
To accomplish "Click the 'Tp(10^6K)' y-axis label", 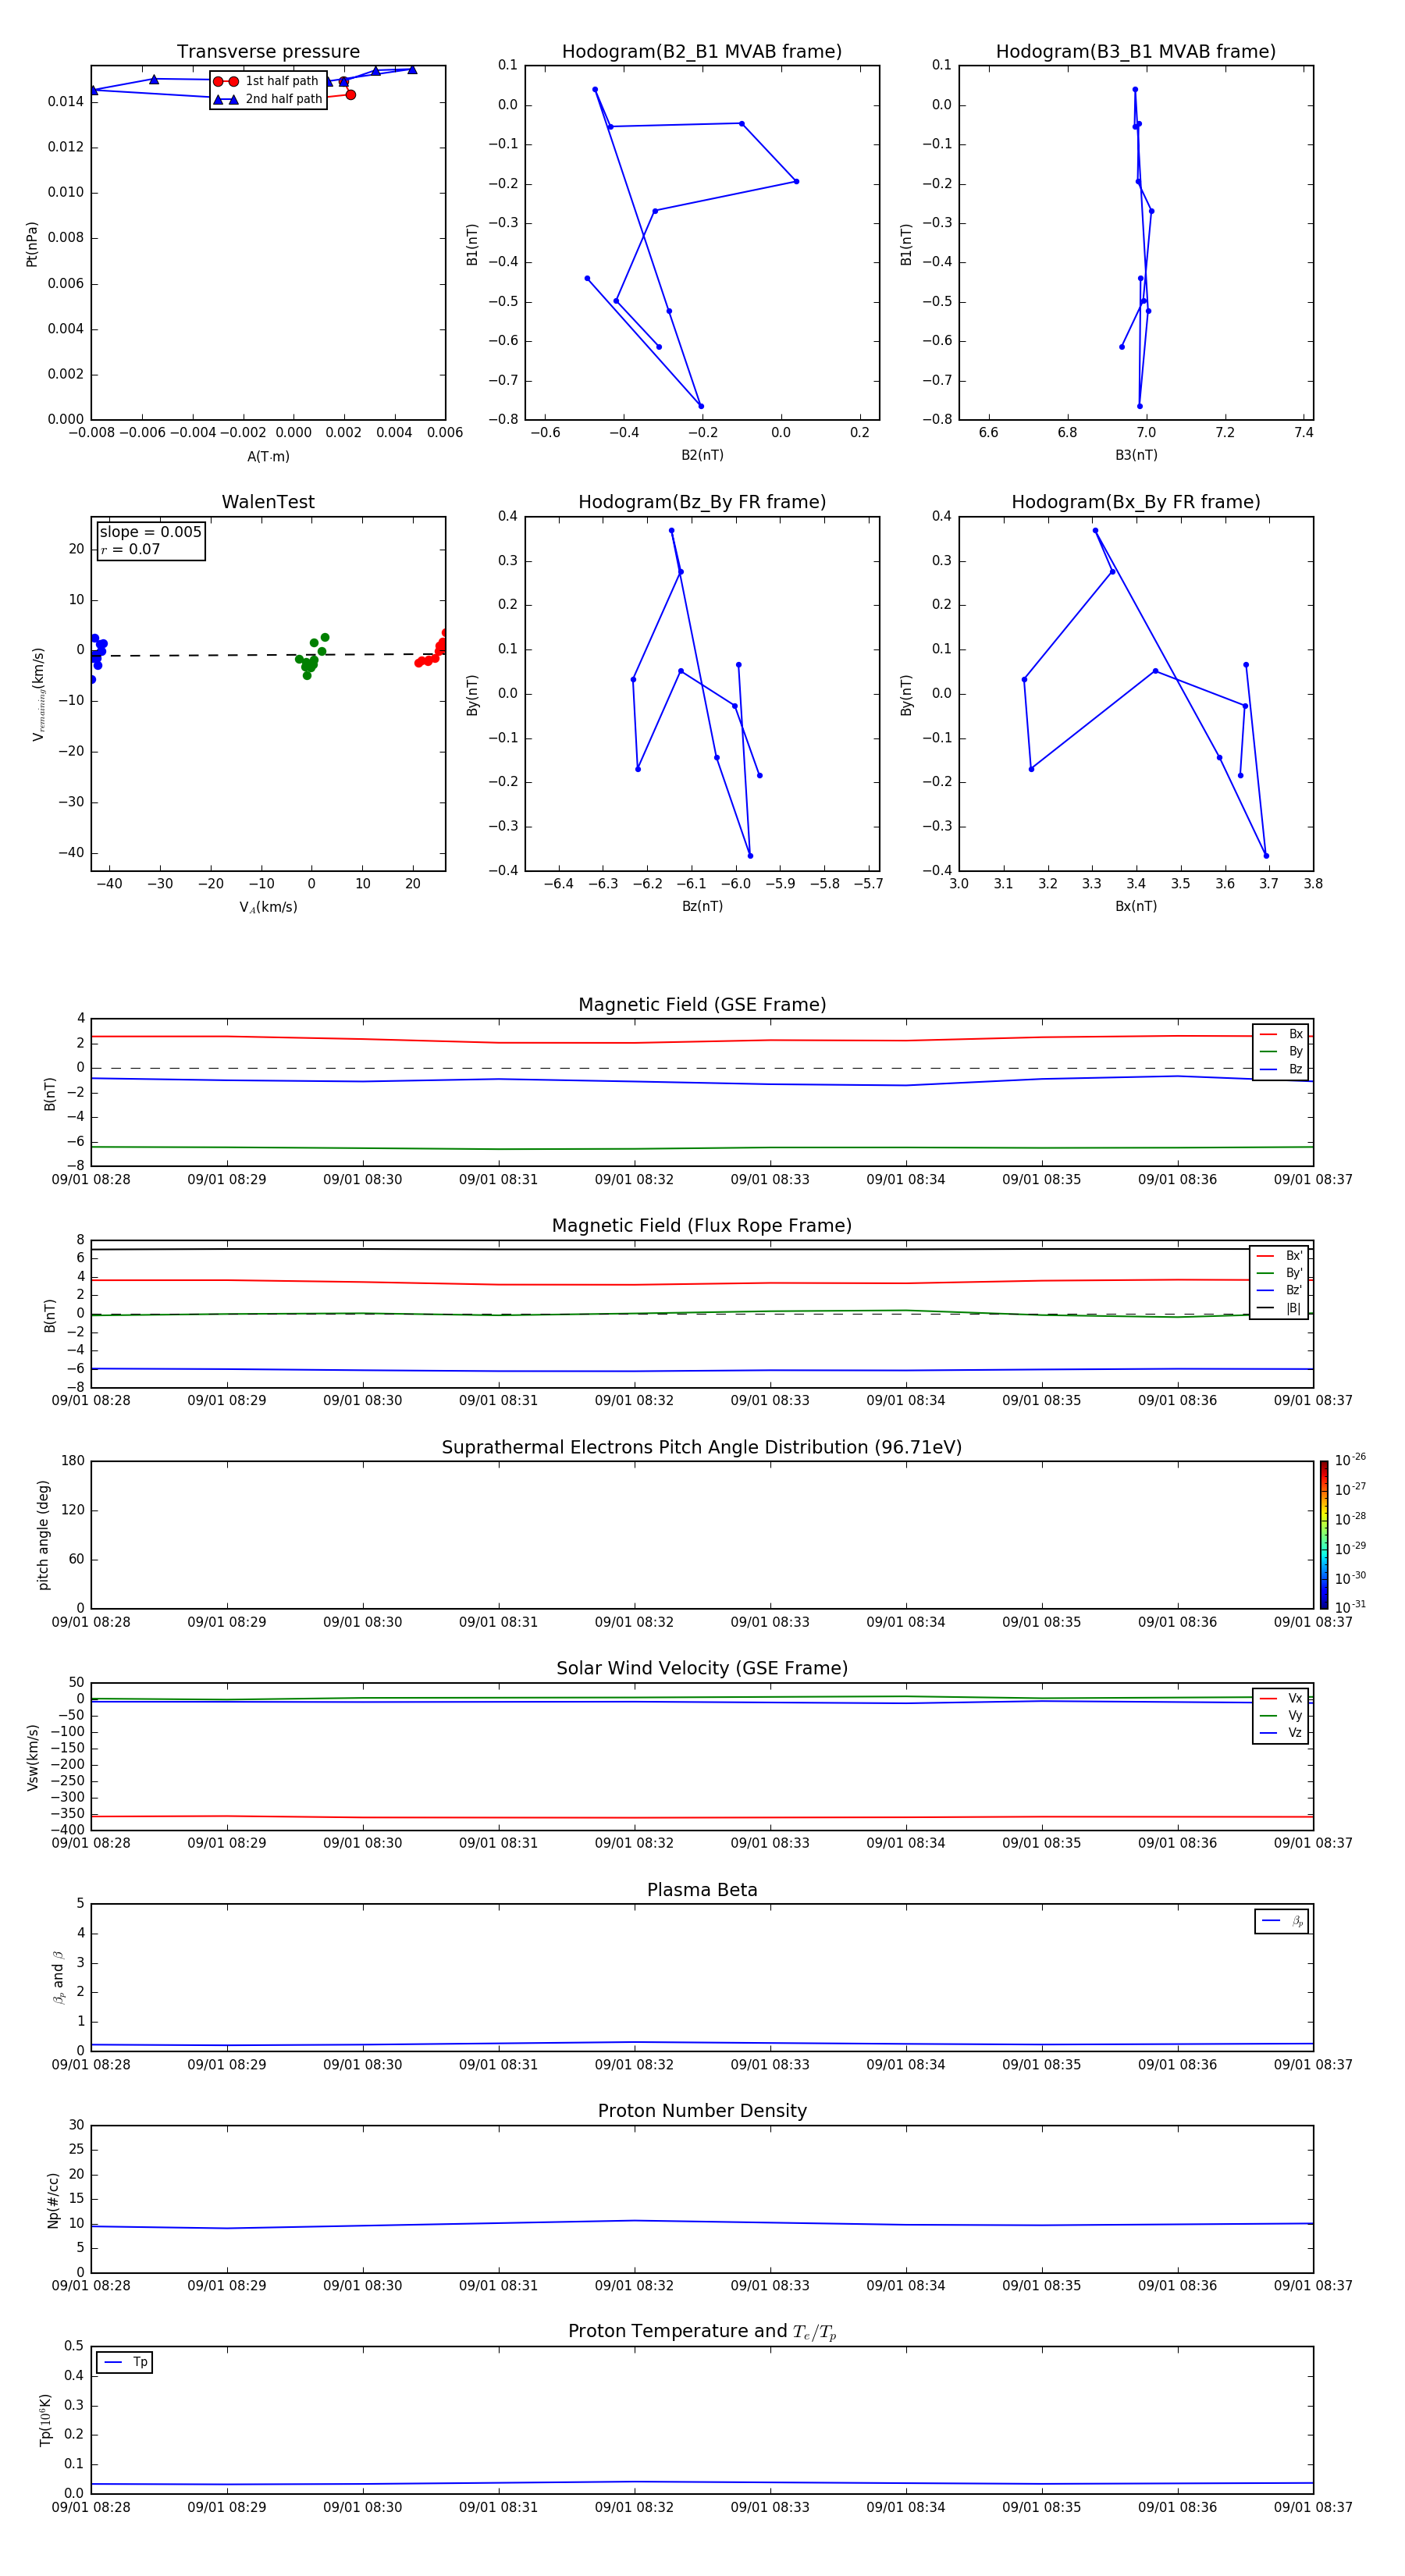I will pos(45,2420).
